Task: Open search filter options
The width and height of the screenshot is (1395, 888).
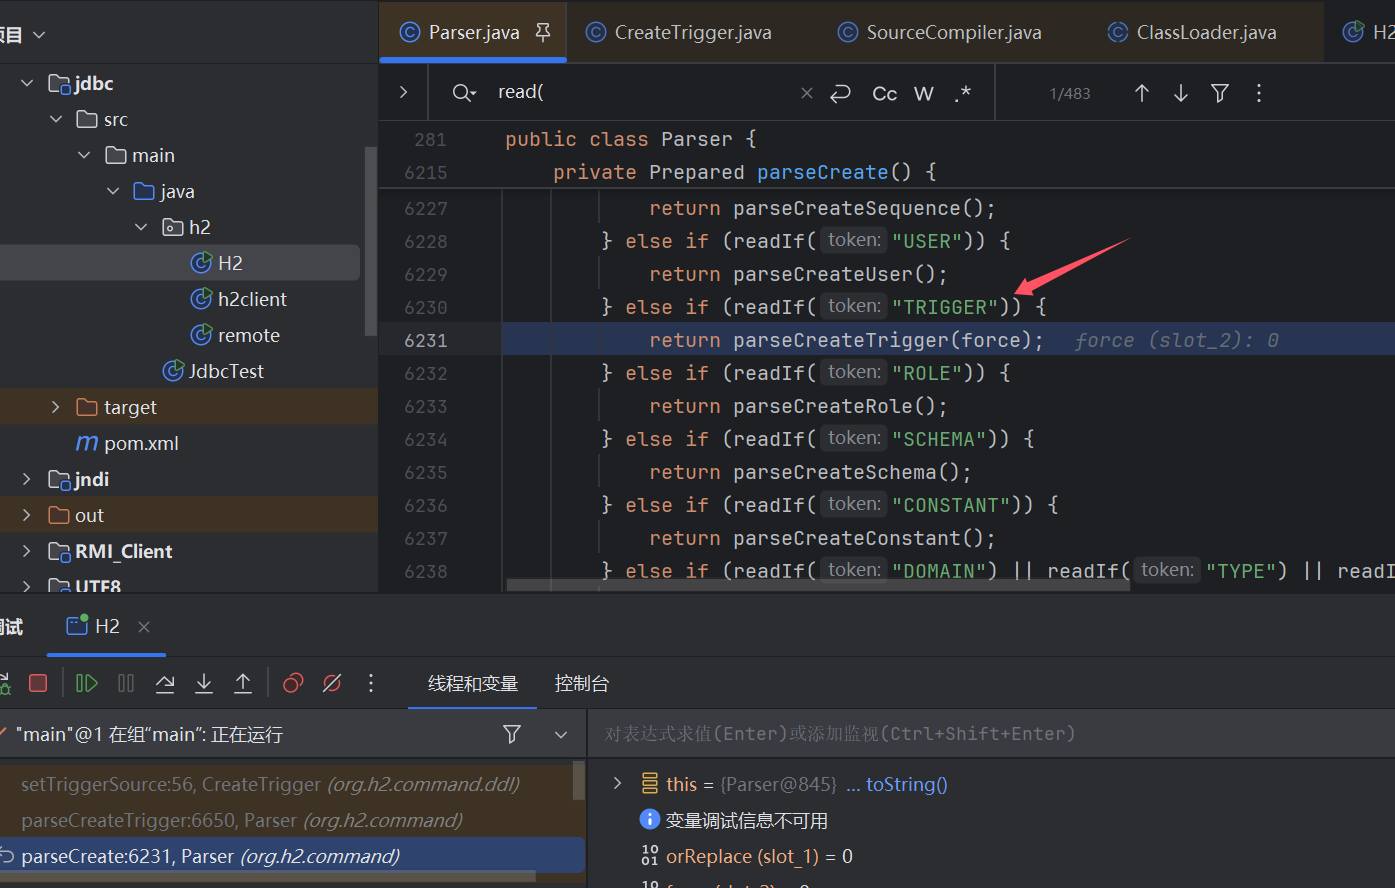Action: click(1220, 93)
